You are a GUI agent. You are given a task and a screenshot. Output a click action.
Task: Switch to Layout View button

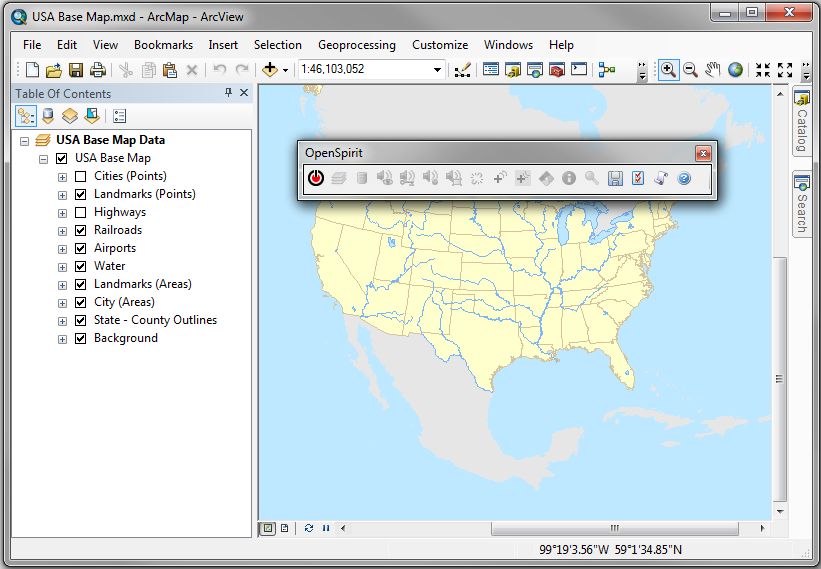284,528
